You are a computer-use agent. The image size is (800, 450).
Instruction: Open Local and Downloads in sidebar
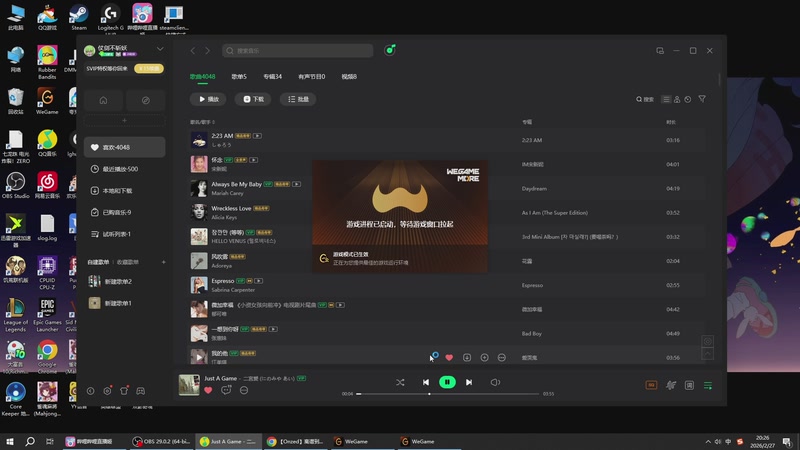[x=124, y=190]
